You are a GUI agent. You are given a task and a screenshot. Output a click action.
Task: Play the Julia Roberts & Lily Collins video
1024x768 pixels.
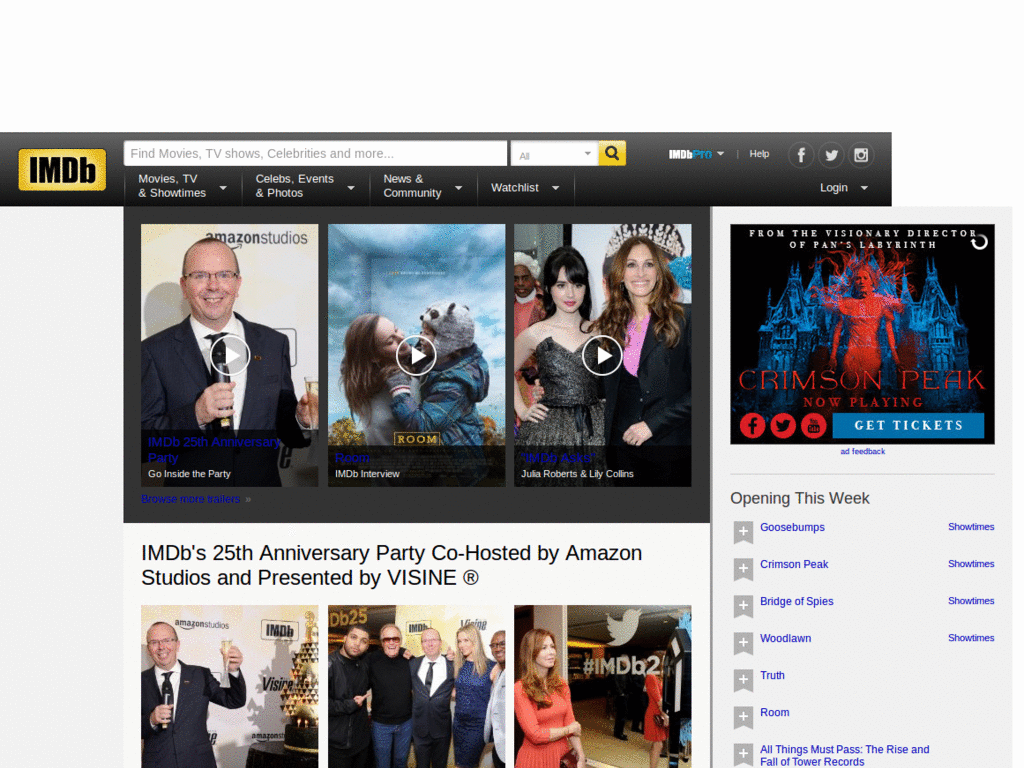[x=602, y=355]
